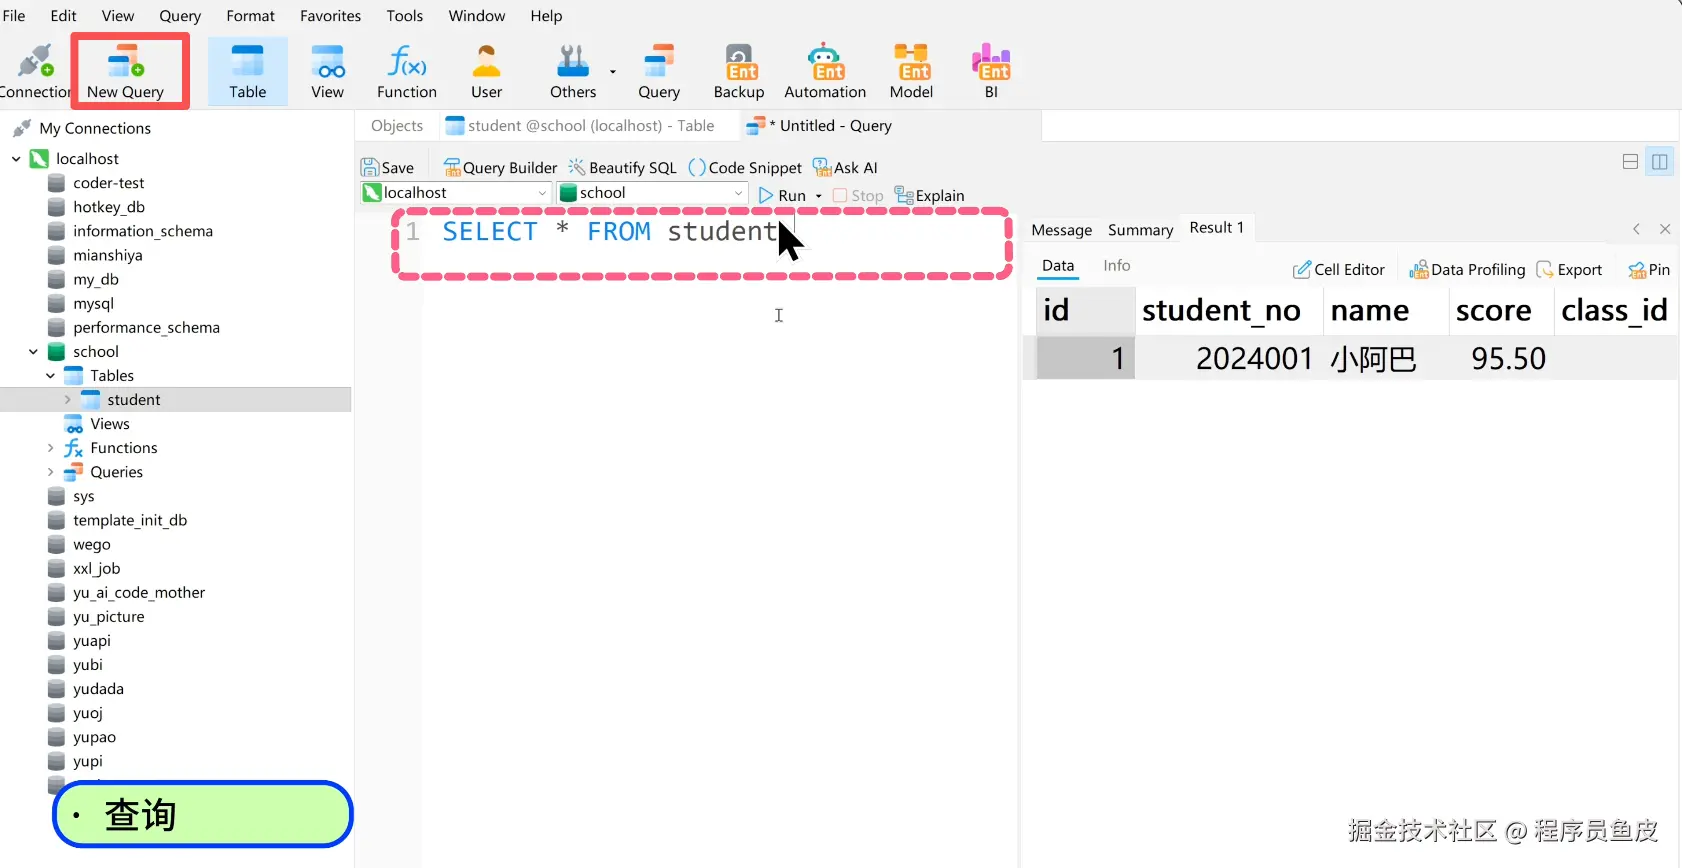
Task: Open the Favorites menu
Action: (330, 16)
